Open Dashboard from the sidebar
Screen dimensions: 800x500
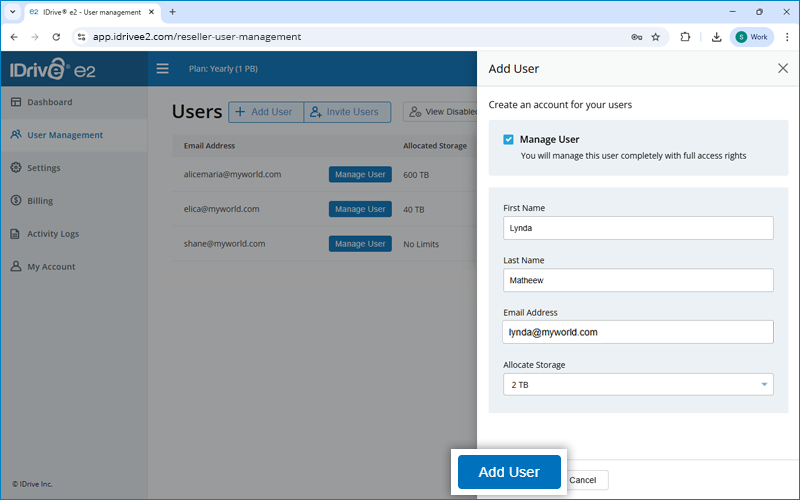click(49, 102)
